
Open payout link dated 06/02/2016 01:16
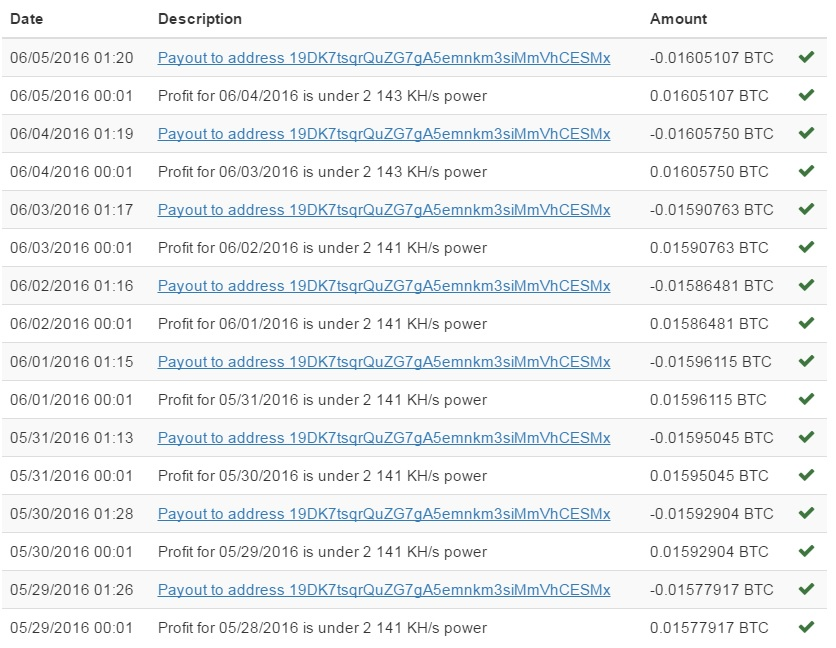[x=384, y=286]
